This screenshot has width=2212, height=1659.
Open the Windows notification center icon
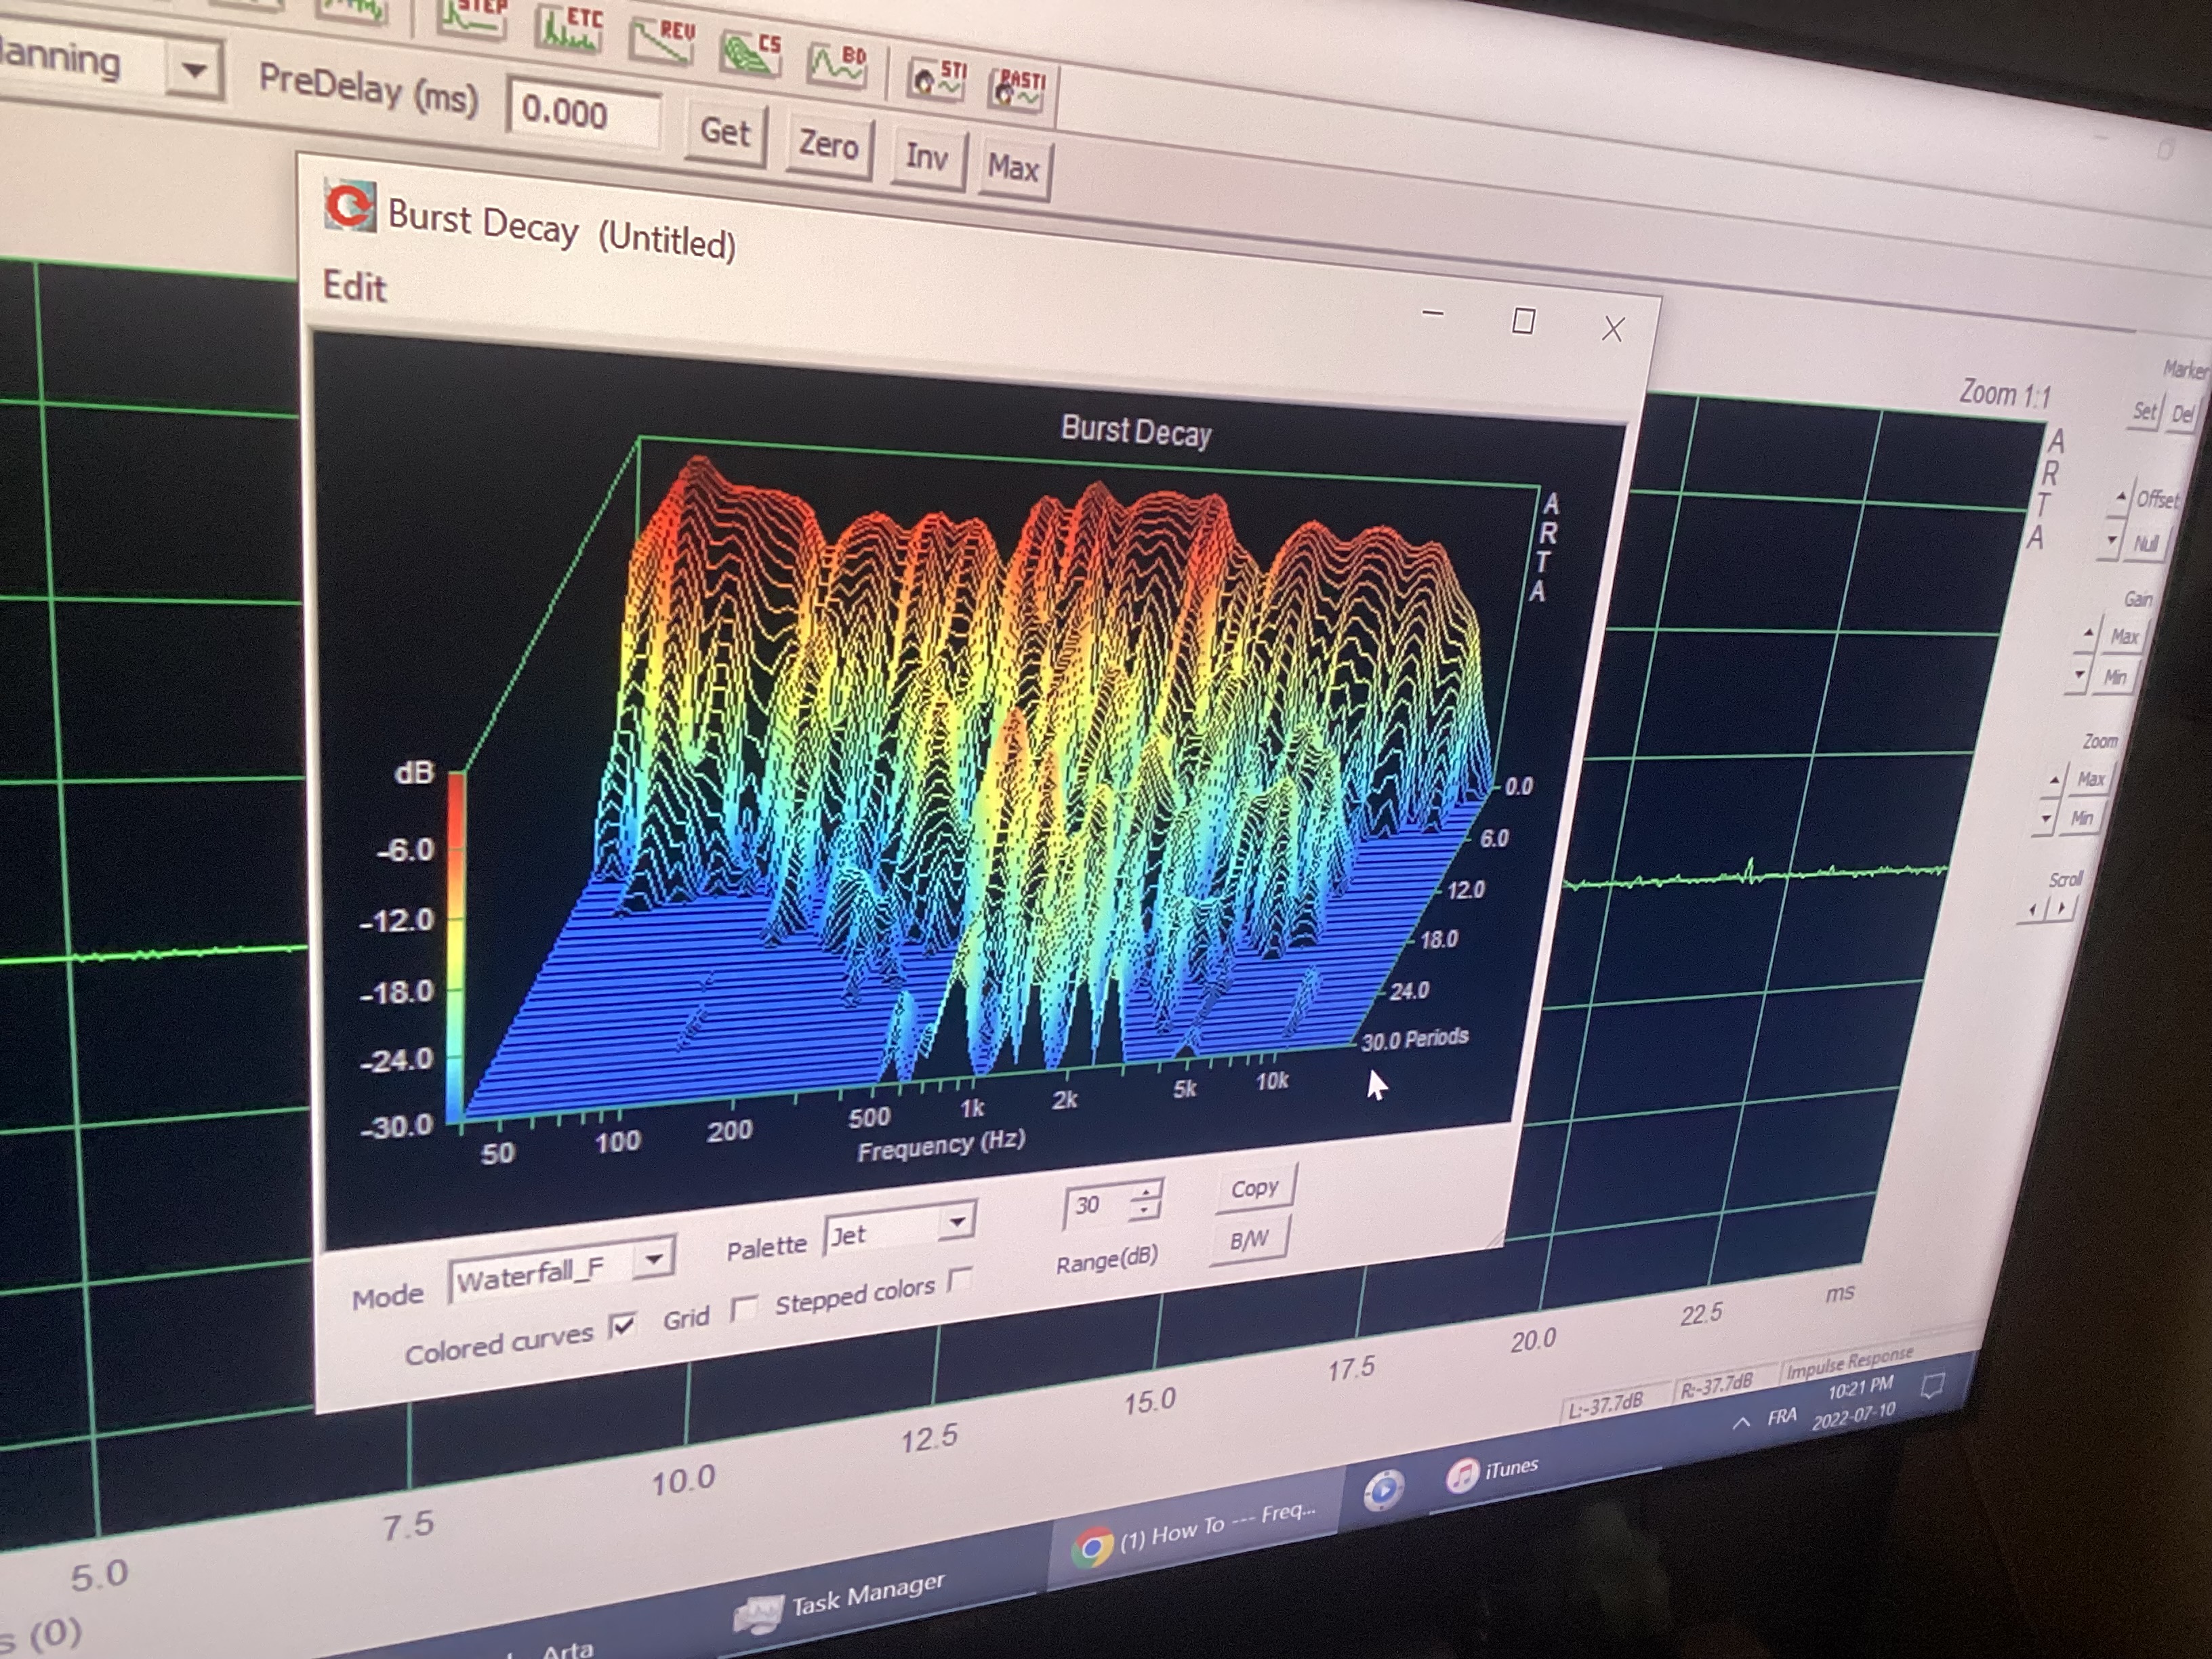tap(1933, 1385)
